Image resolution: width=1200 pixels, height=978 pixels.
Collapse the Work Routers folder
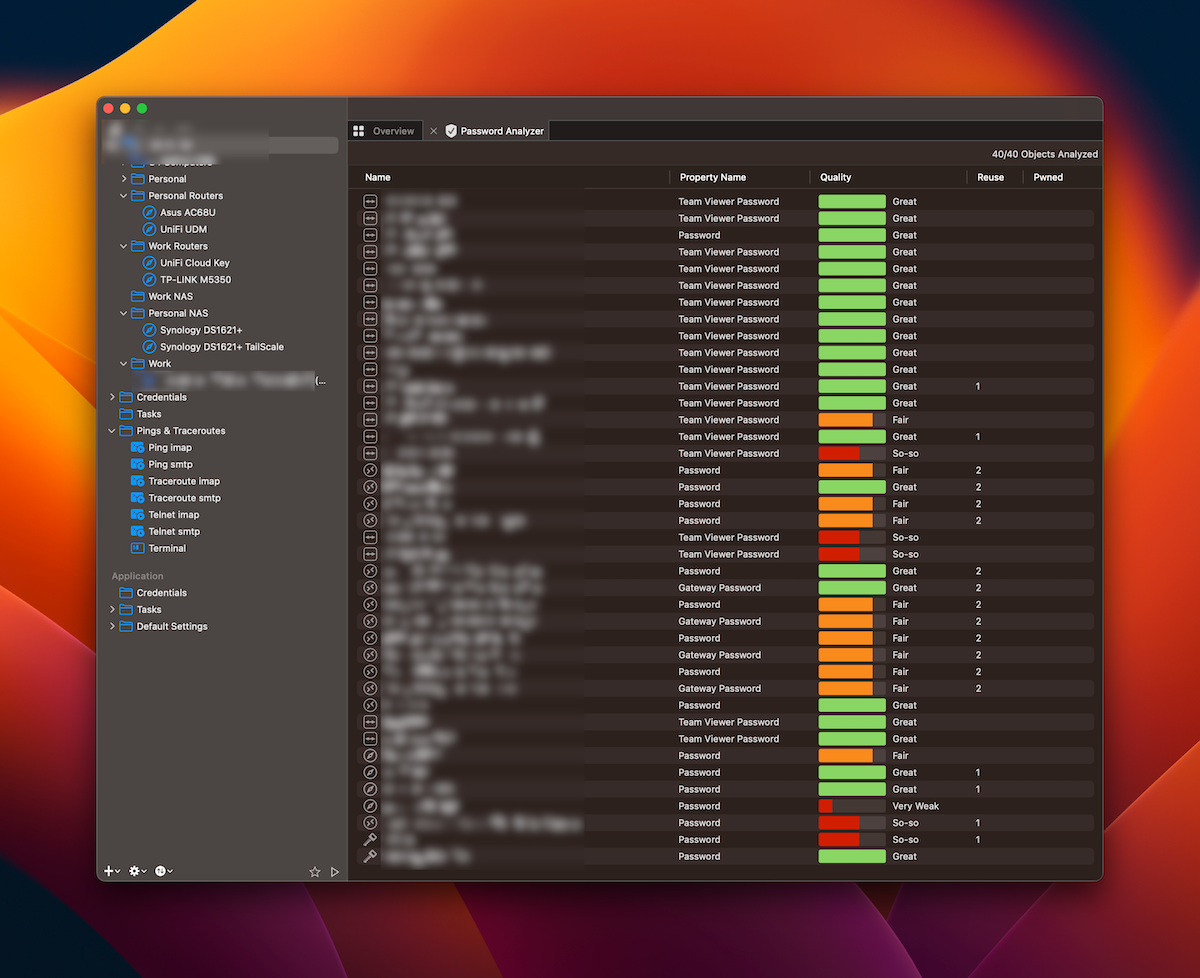[x=124, y=246]
